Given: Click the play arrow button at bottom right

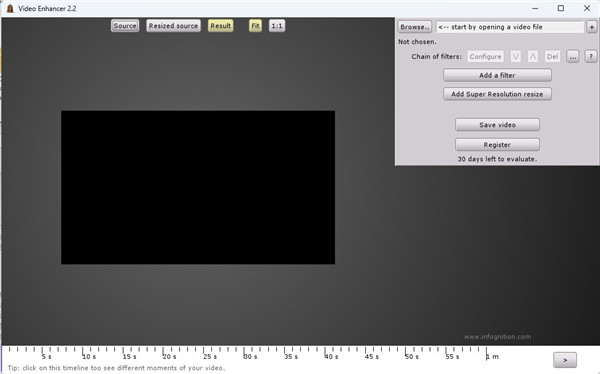Looking at the screenshot, I should click(x=565, y=360).
